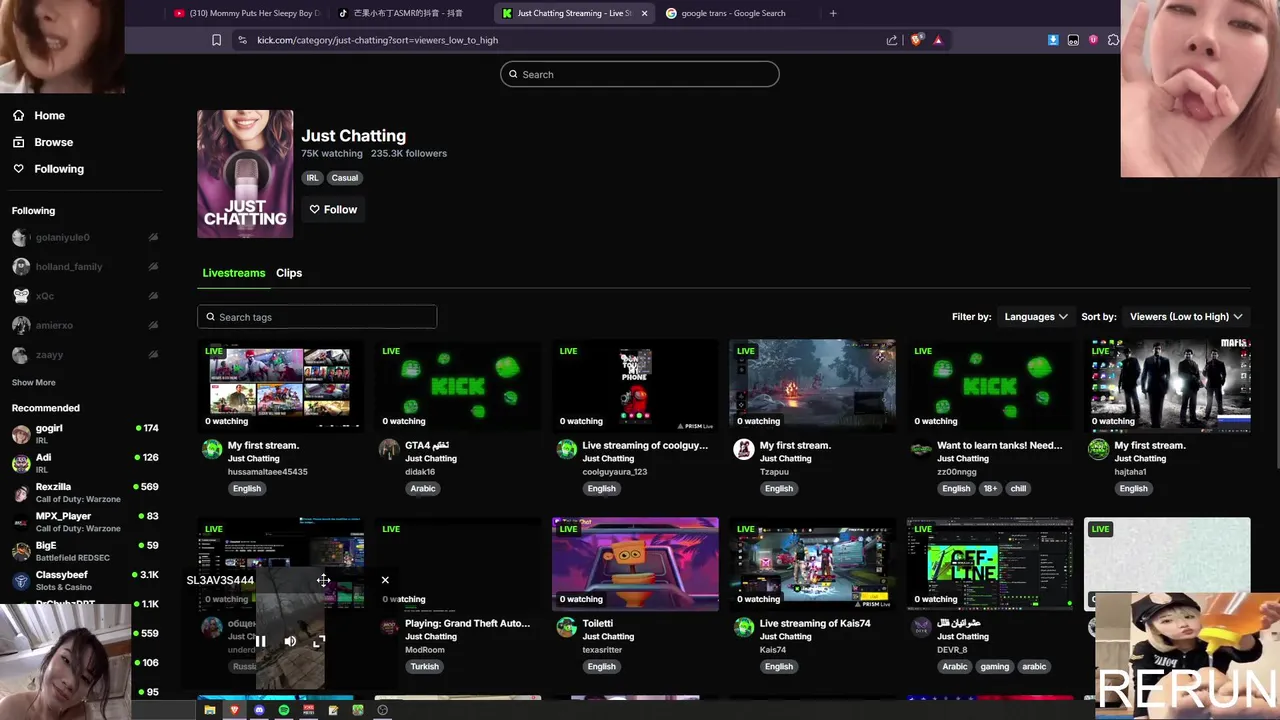This screenshot has width=1280, height=720.
Task: Open the Languages filter dropdown
Action: coord(1036,317)
